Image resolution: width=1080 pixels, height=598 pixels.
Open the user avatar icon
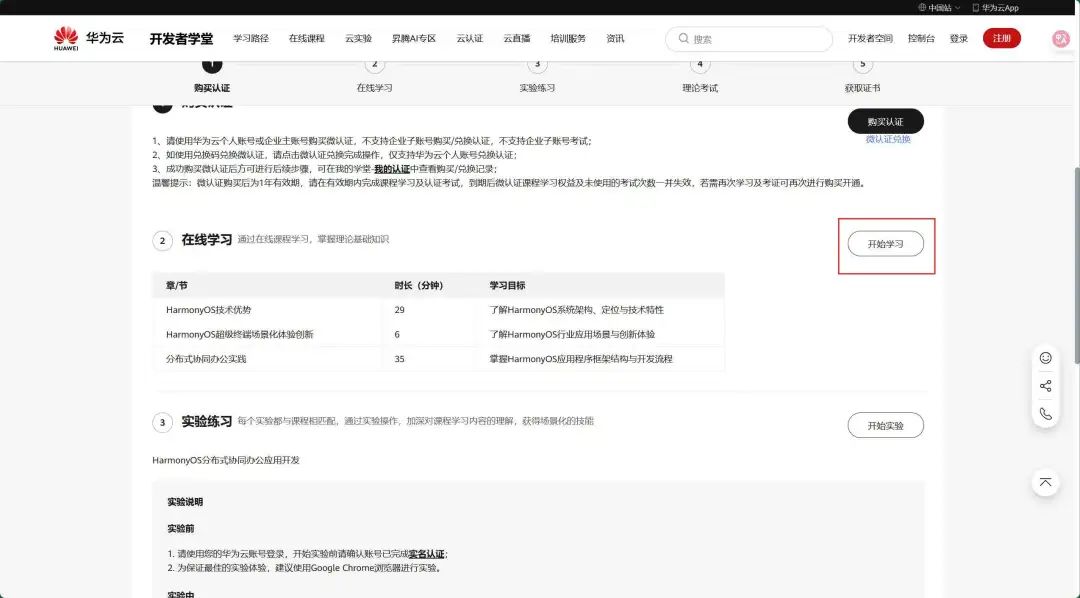pos(1061,39)
